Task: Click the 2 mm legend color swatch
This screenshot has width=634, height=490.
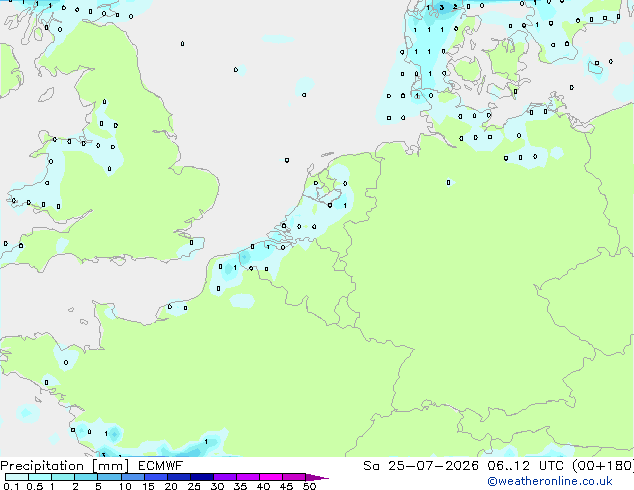Action: (86, 477)
